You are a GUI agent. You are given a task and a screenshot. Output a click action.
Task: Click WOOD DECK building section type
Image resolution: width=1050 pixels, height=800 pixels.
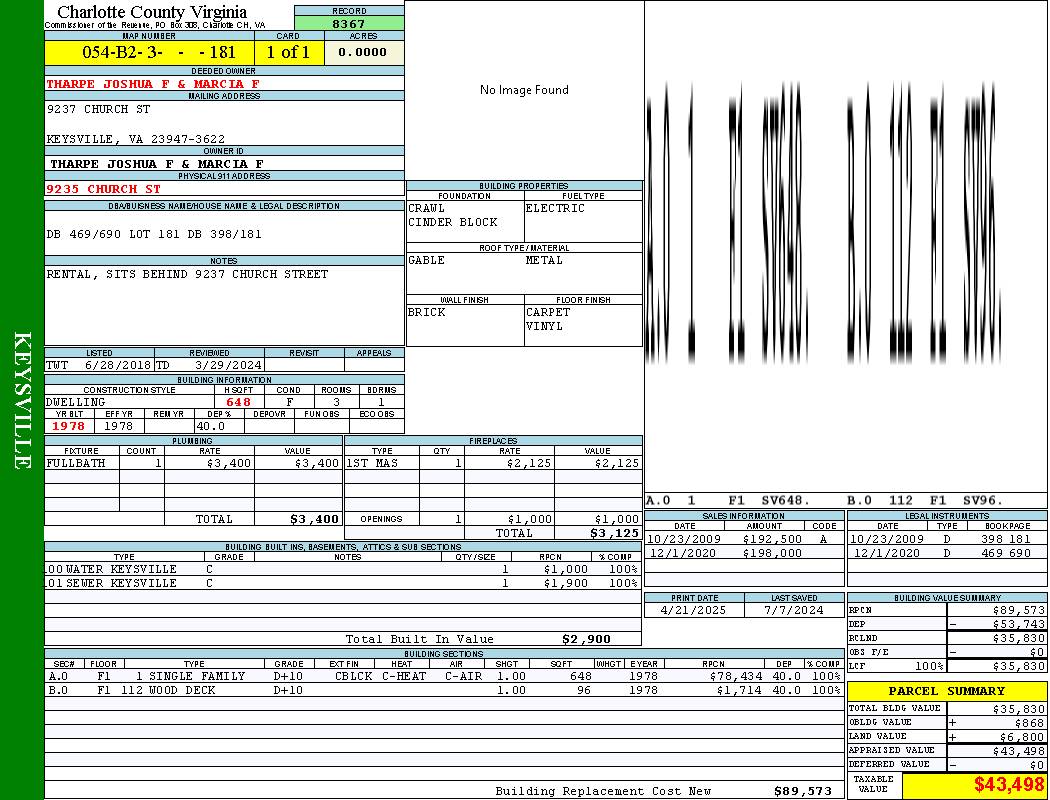pyautogui.click(x=182, y=691)
